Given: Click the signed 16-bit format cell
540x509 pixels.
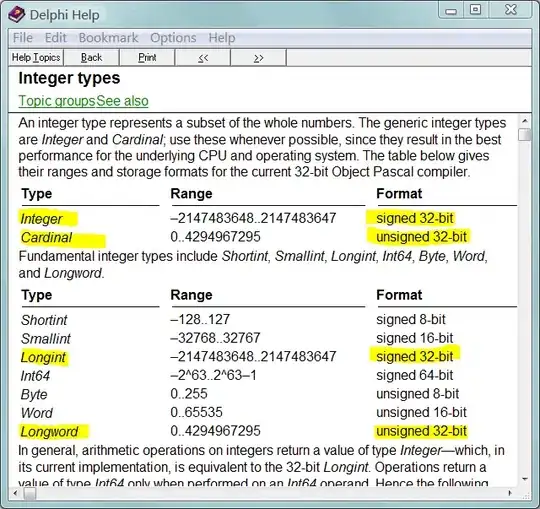Looking at the screenshot, I should 415,338.
